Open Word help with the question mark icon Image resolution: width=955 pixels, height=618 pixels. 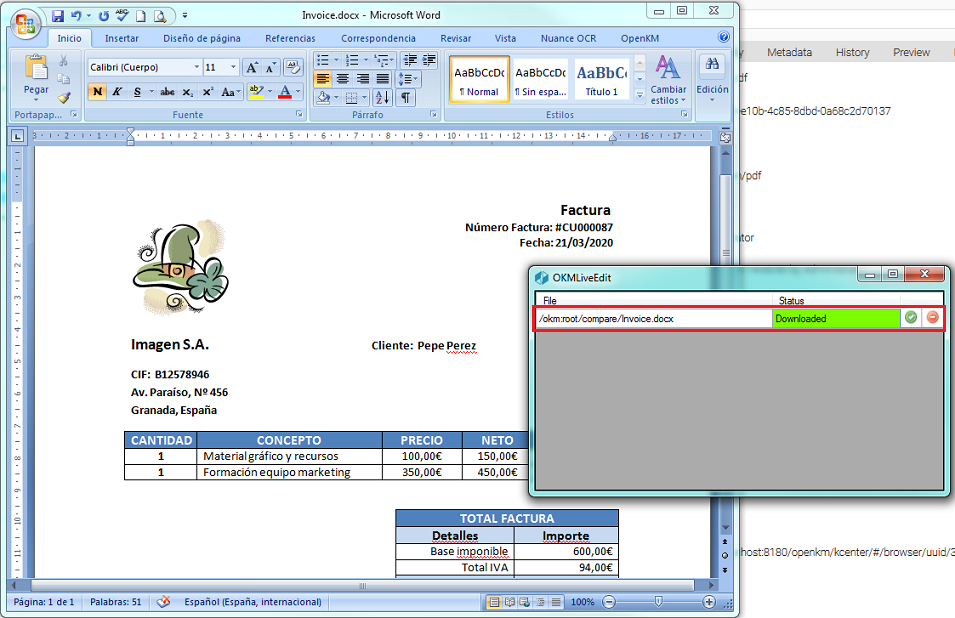(724, 37)
